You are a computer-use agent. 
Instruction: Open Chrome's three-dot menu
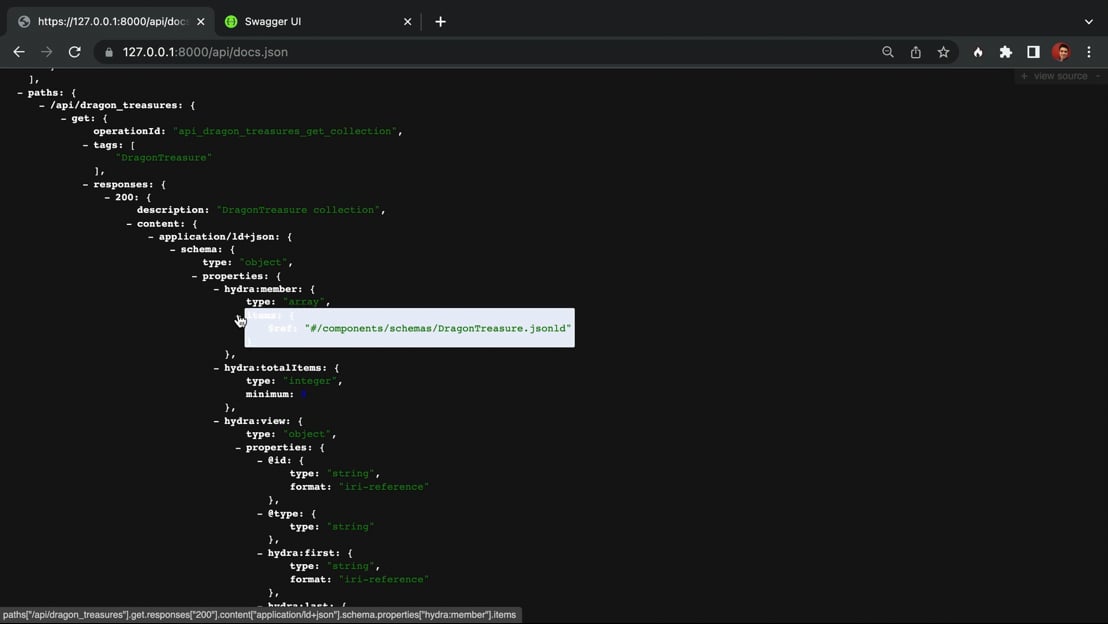point(1089,52)
